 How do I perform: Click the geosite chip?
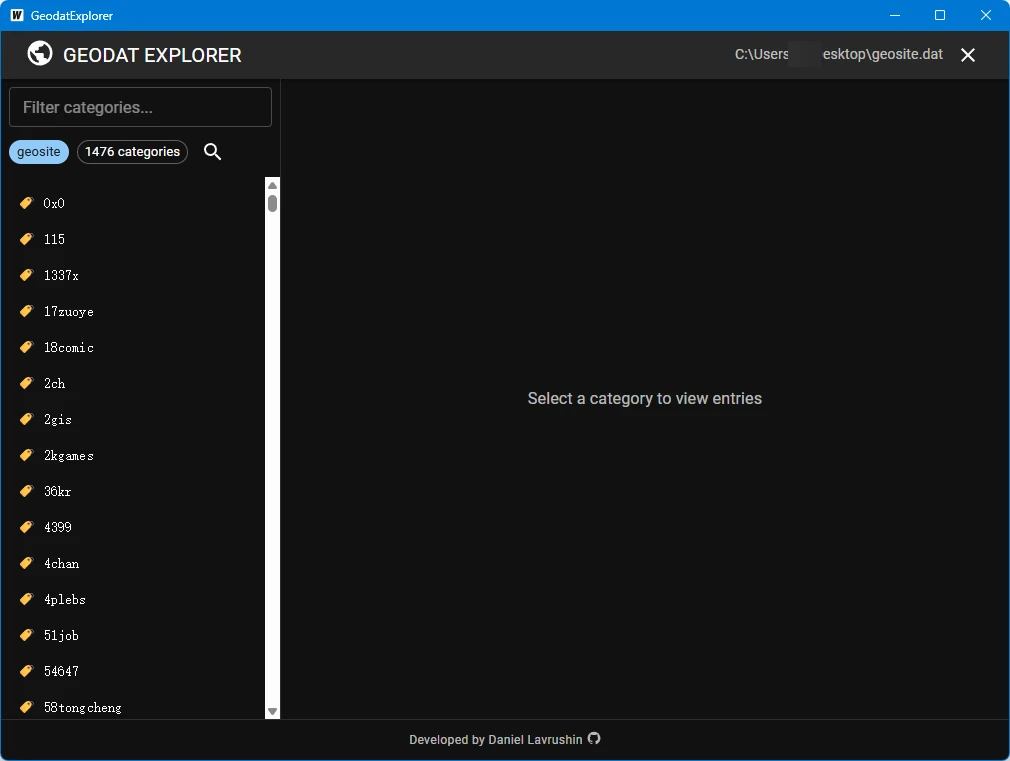[39, 152]
